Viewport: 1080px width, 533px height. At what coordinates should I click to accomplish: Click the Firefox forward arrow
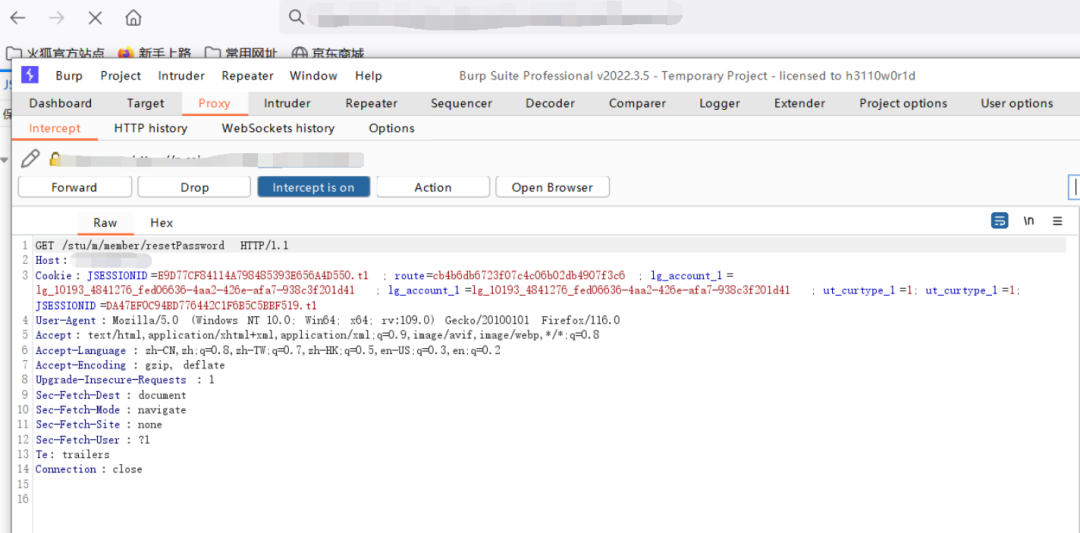click(x=56, y=17)
